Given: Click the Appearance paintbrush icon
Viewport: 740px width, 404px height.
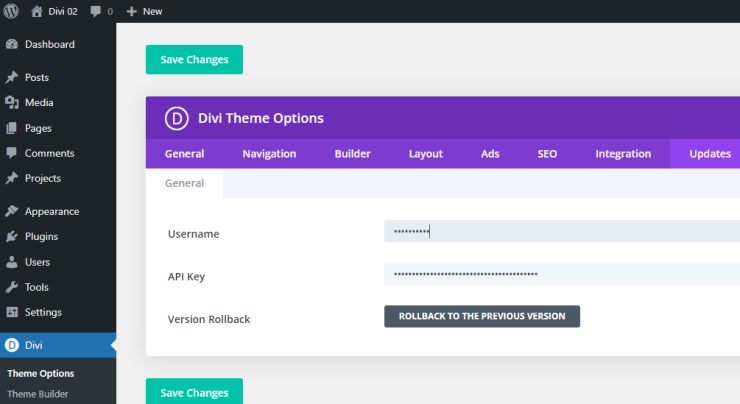Looking at the screenshot, I should pos(12,211).
